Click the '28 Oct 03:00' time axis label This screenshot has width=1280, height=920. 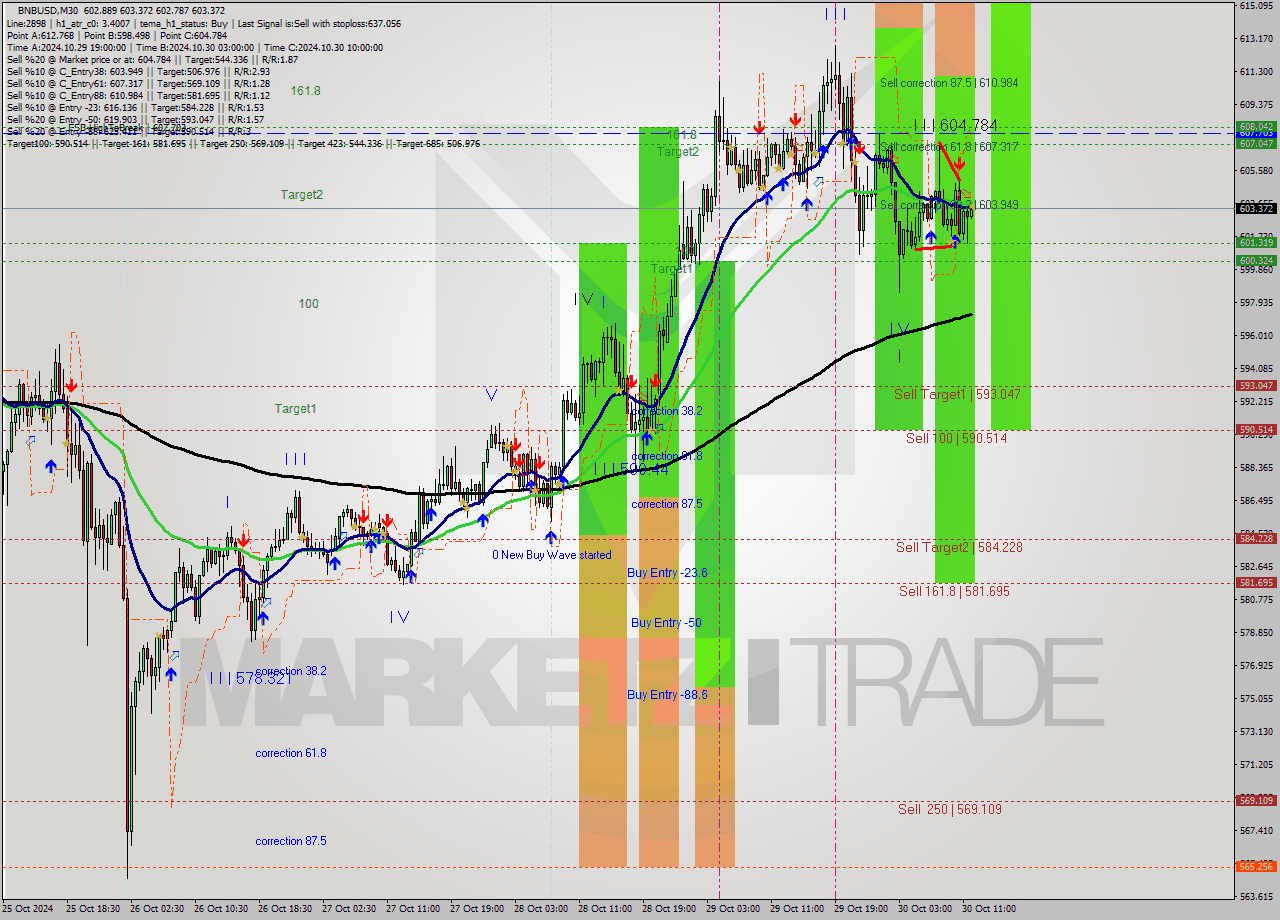tap(541, 909)
